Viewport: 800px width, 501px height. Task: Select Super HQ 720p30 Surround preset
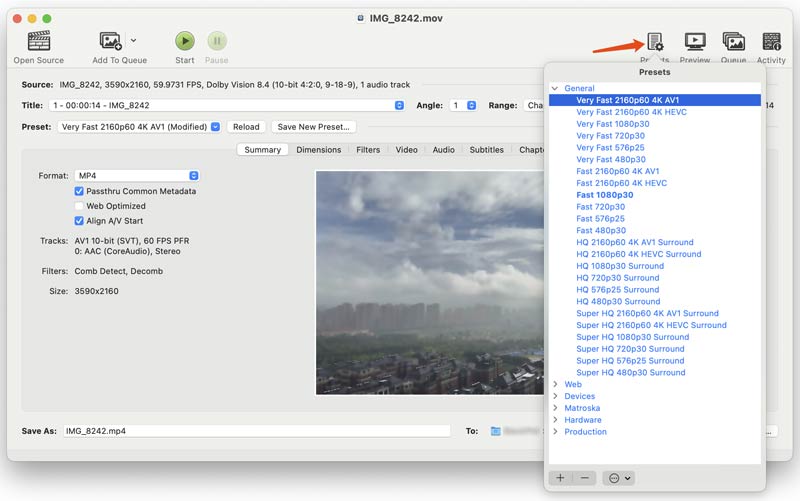click(630, 348)
